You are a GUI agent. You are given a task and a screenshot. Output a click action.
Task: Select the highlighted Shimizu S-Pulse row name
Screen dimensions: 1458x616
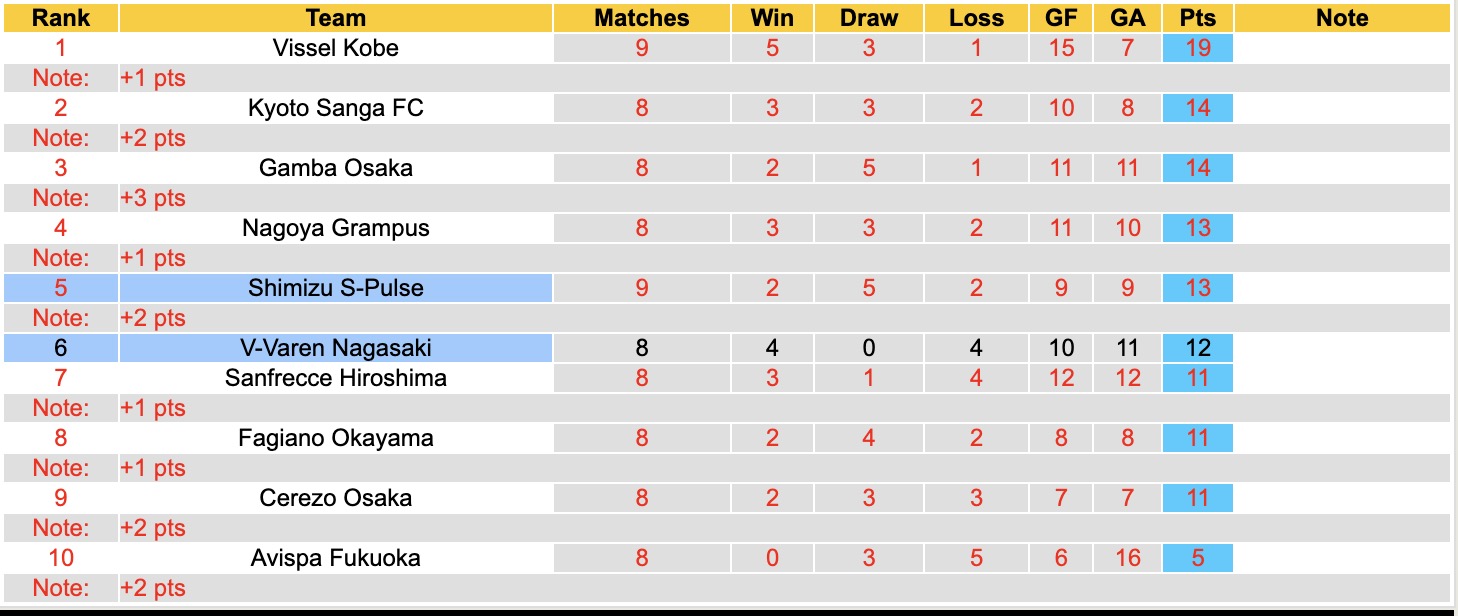(335, 288)
